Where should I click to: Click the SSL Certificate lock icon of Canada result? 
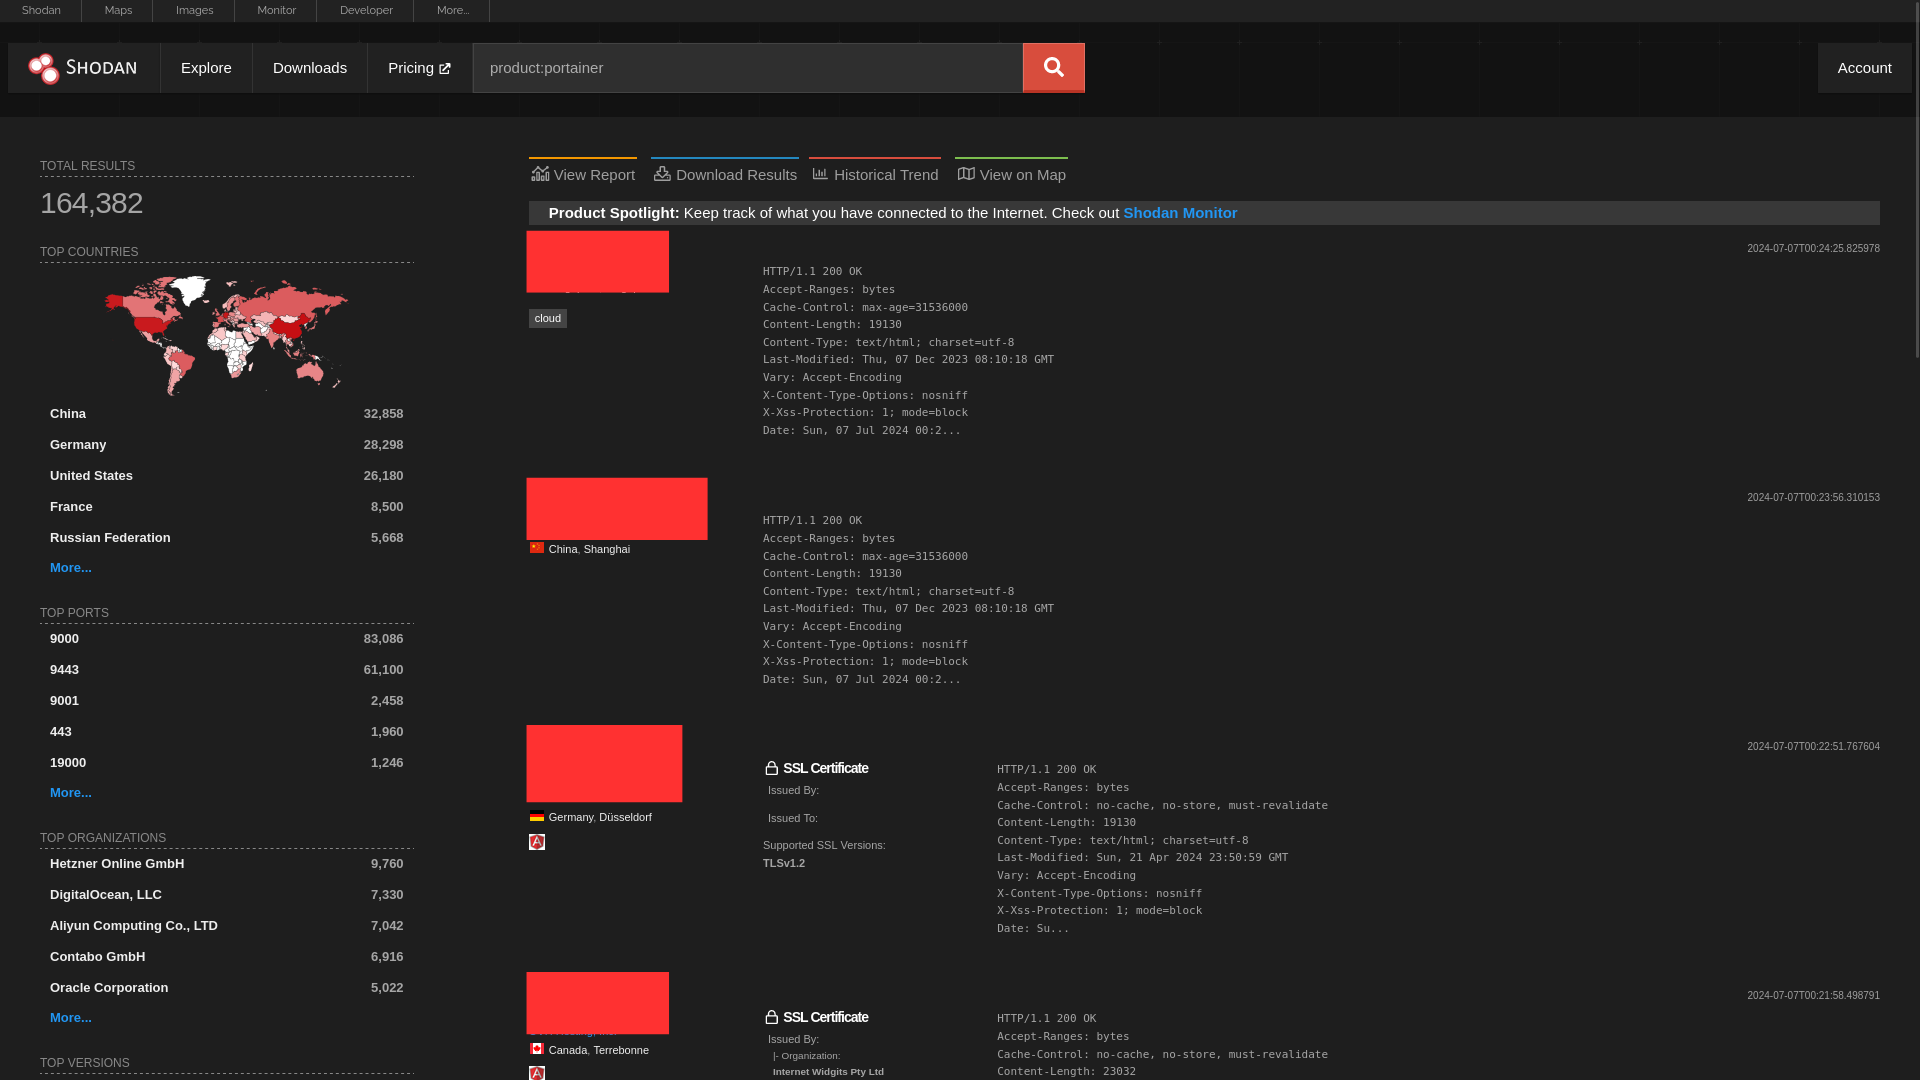771,1017
